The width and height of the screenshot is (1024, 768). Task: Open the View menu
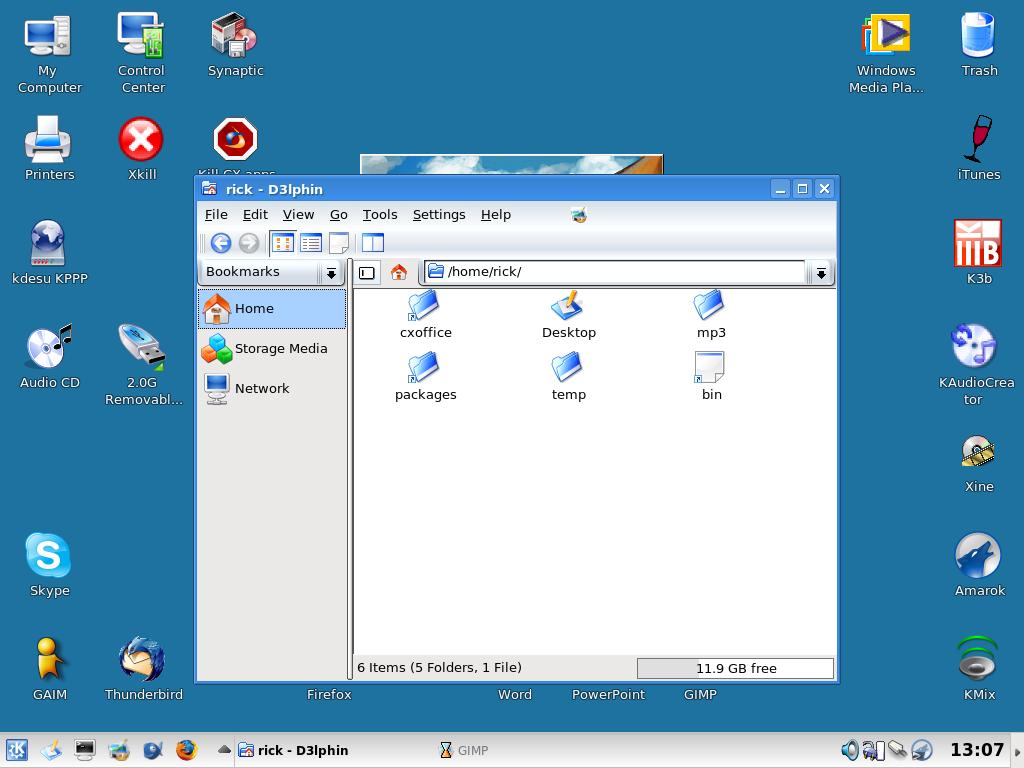click(298, 215)
